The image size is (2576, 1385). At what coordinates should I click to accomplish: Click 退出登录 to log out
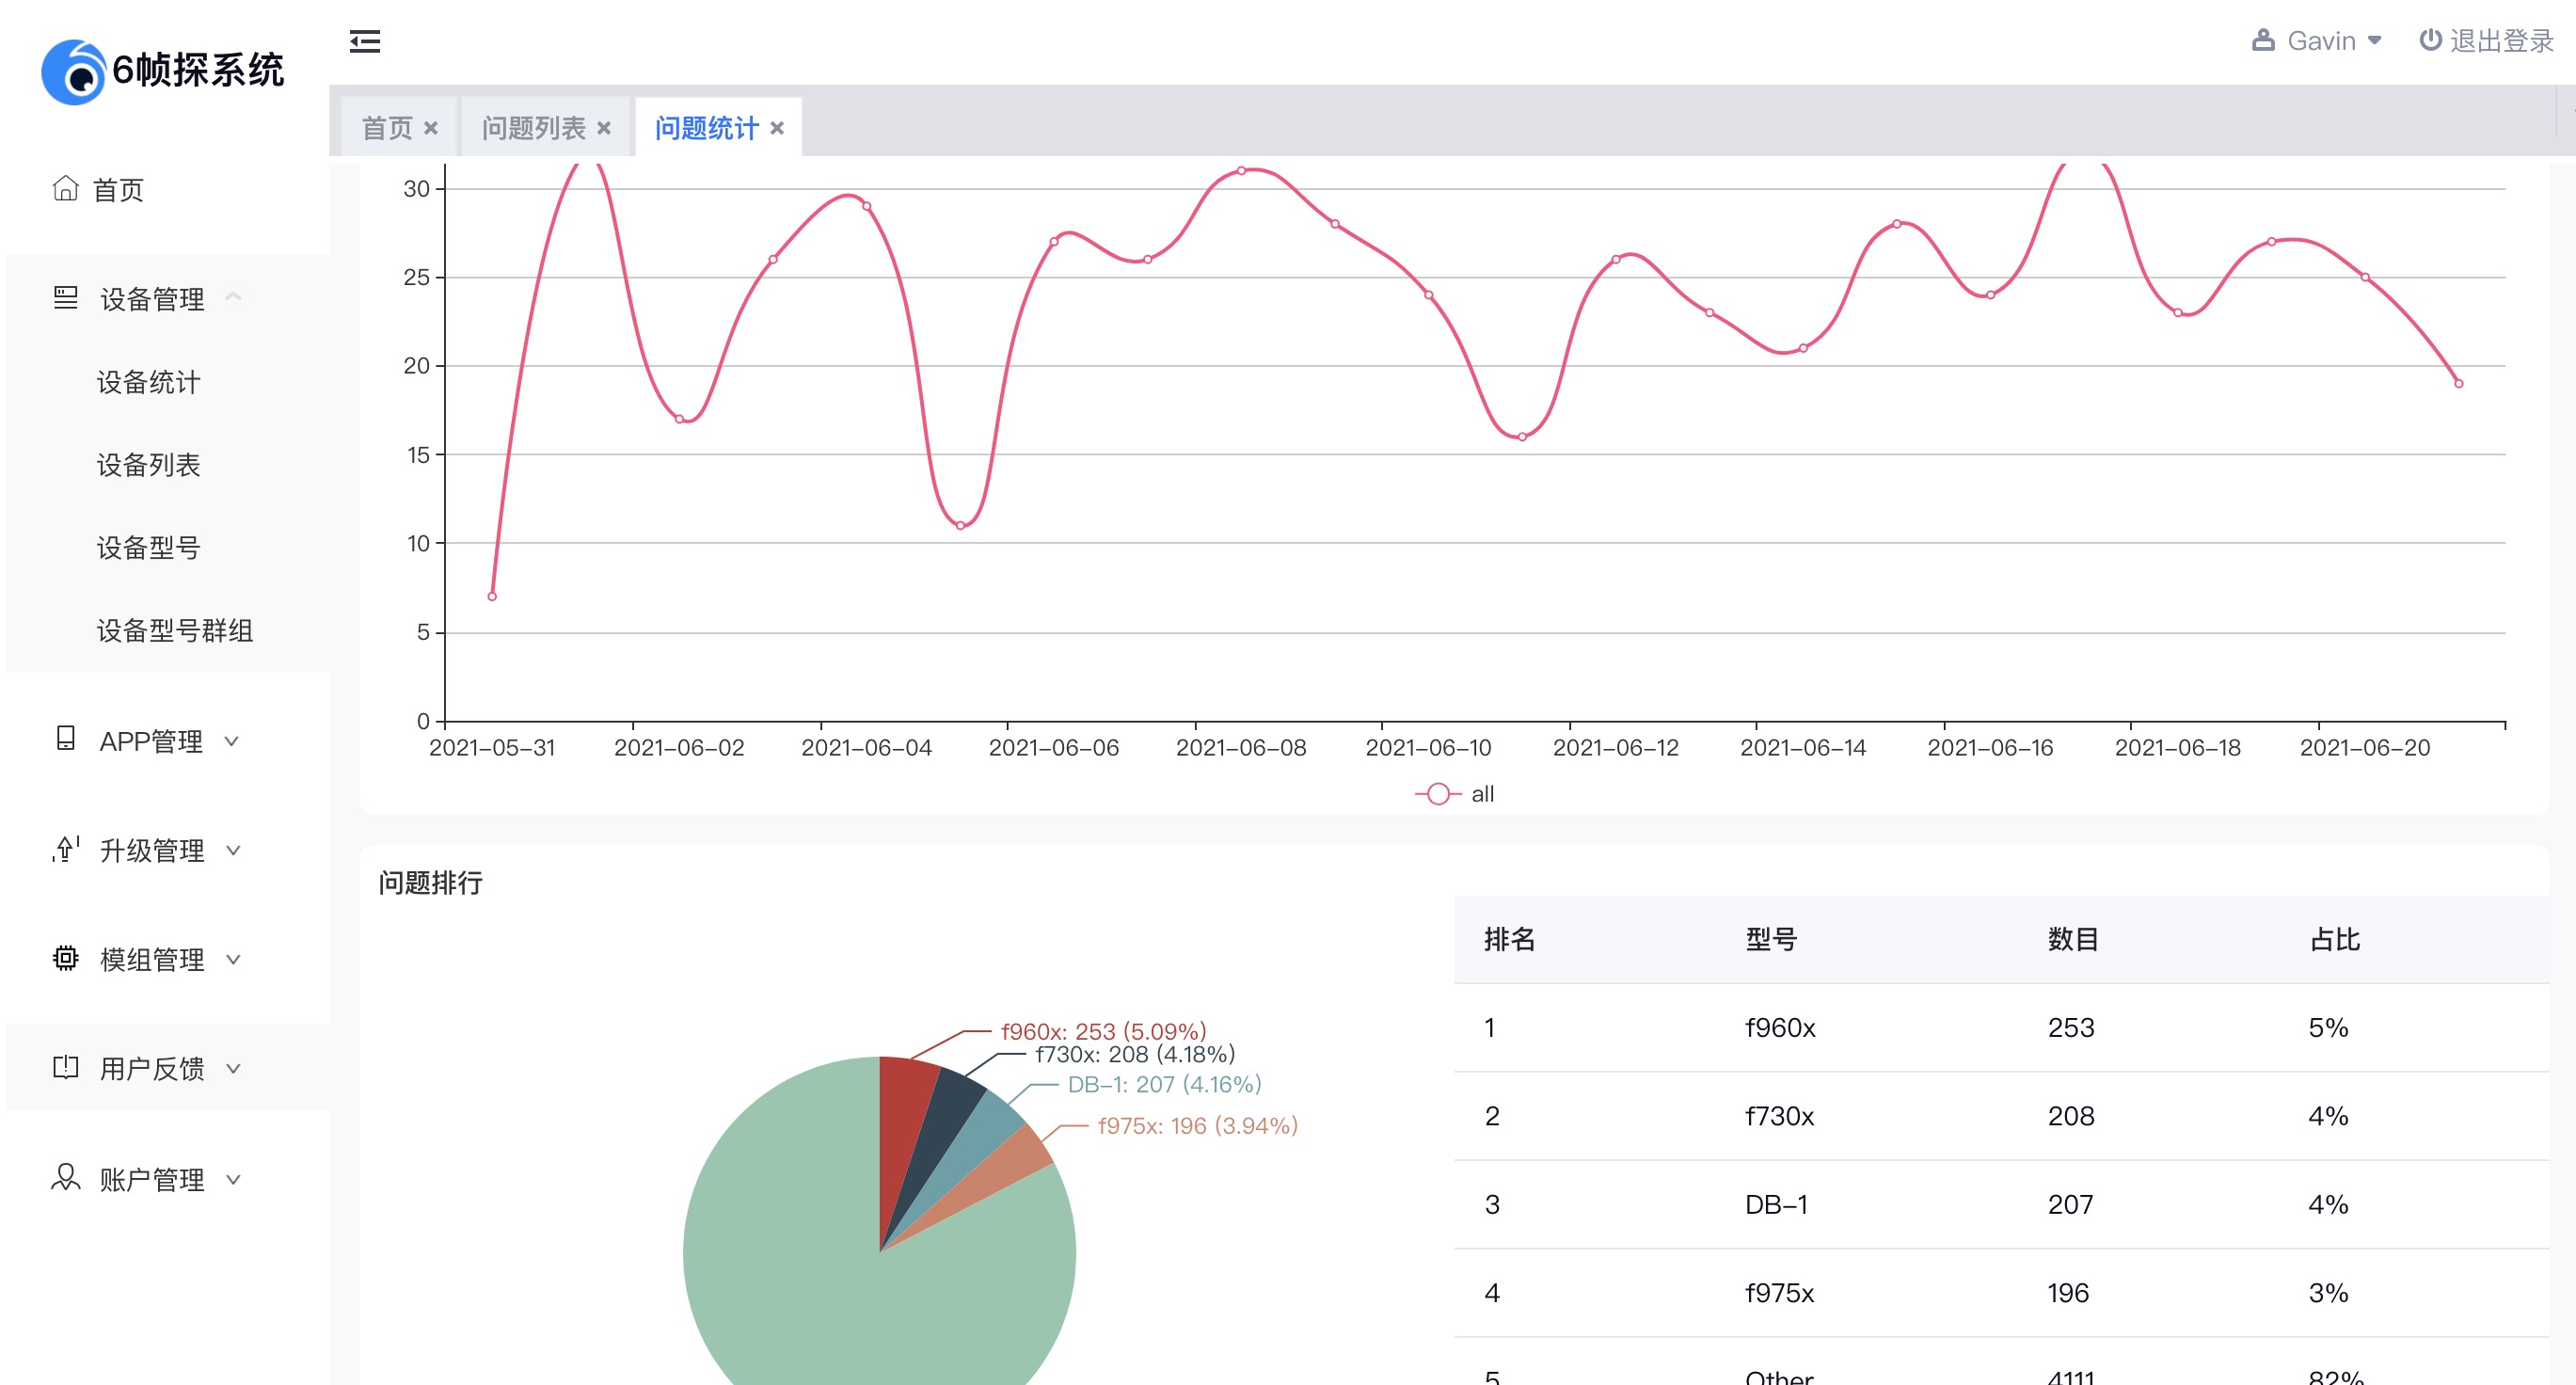coord(2502,41)
